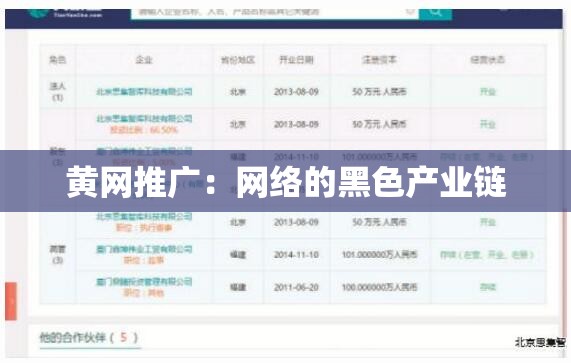Select the date 2011-06-20

pyautogui.click(x=296, y=287)
